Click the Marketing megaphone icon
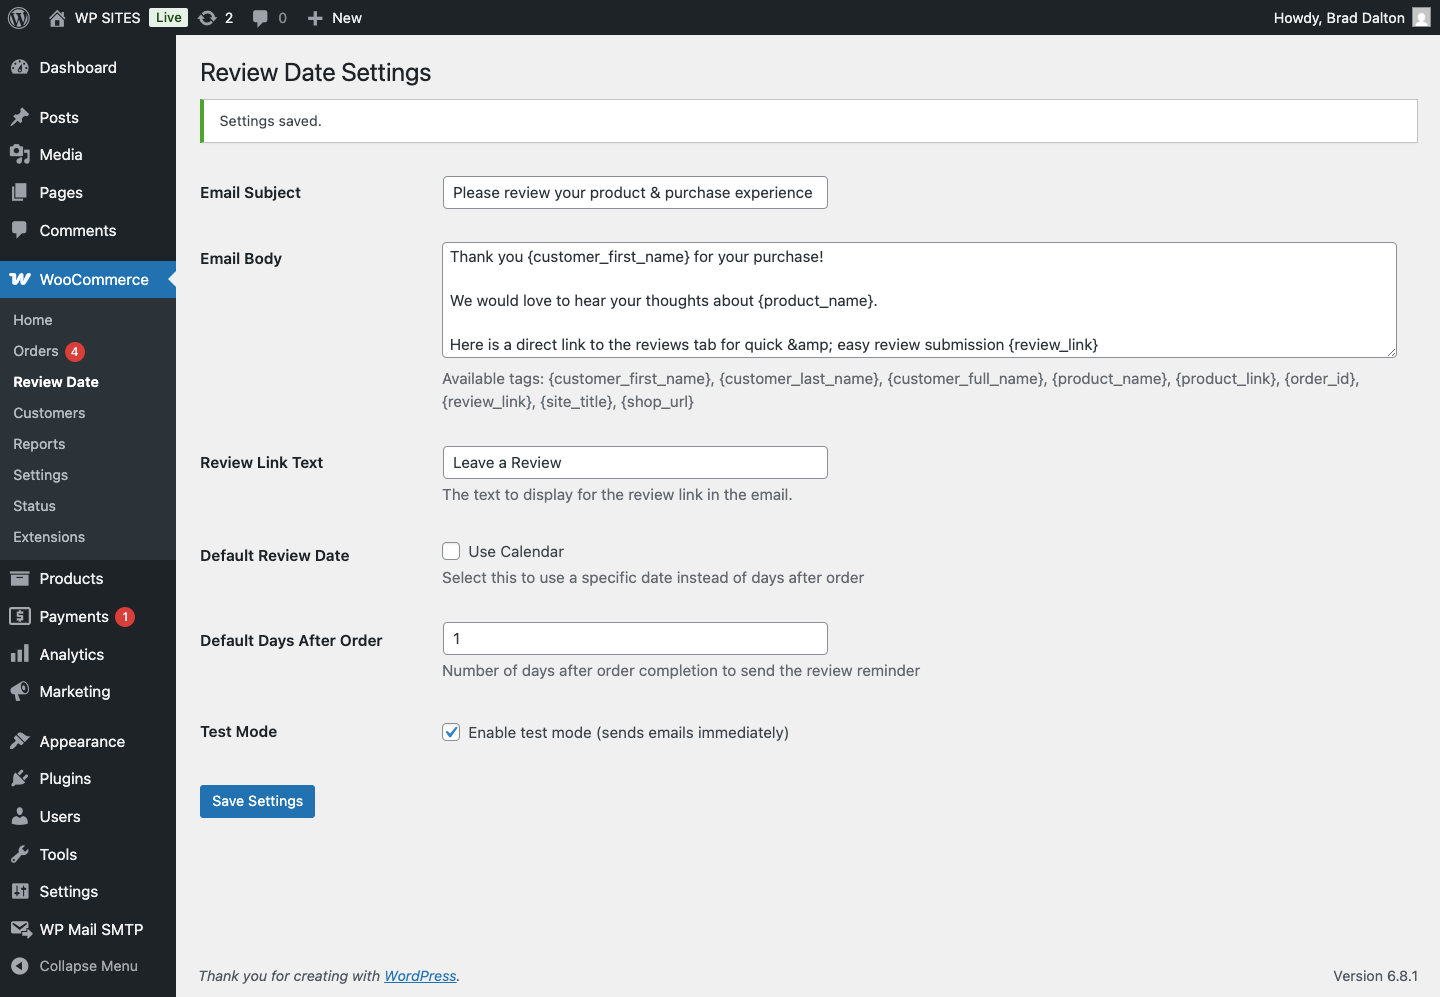The image size is (1440, 997). (x=20, y=692)
